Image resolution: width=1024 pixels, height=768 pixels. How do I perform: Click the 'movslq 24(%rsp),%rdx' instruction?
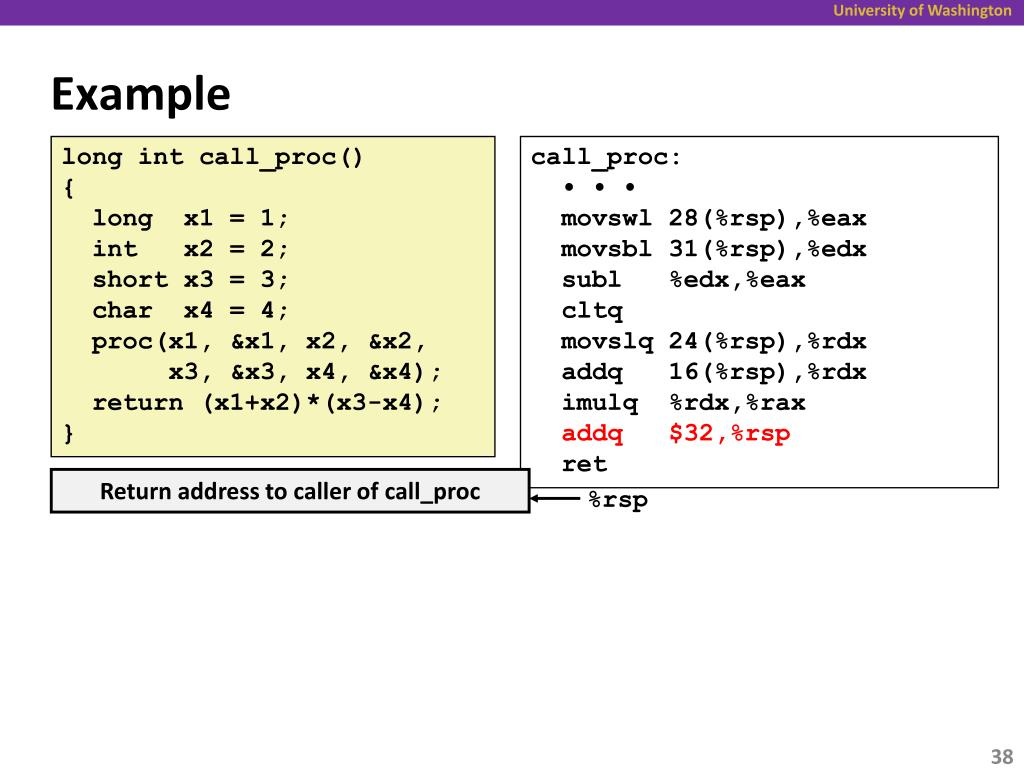coord(714,341)
